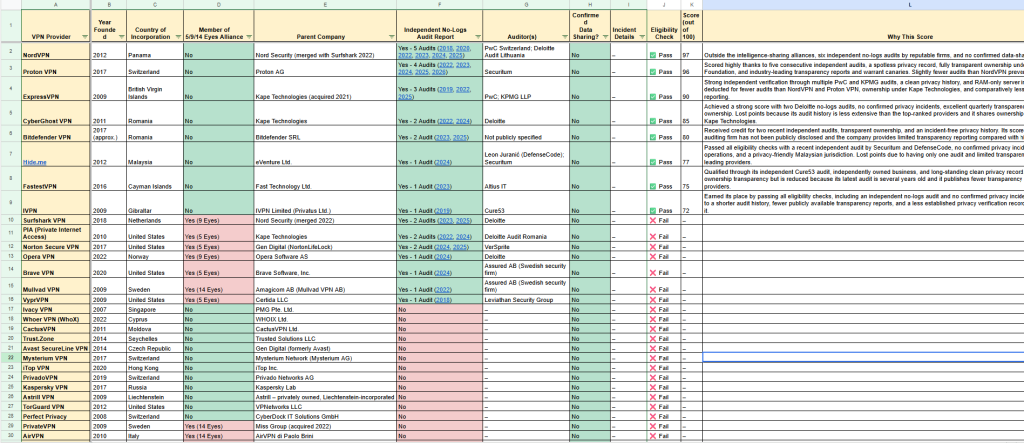The height and width of the screenshot is (443, 1024).
Task: Open the Parent Company column filter
Action: (391, 37)
